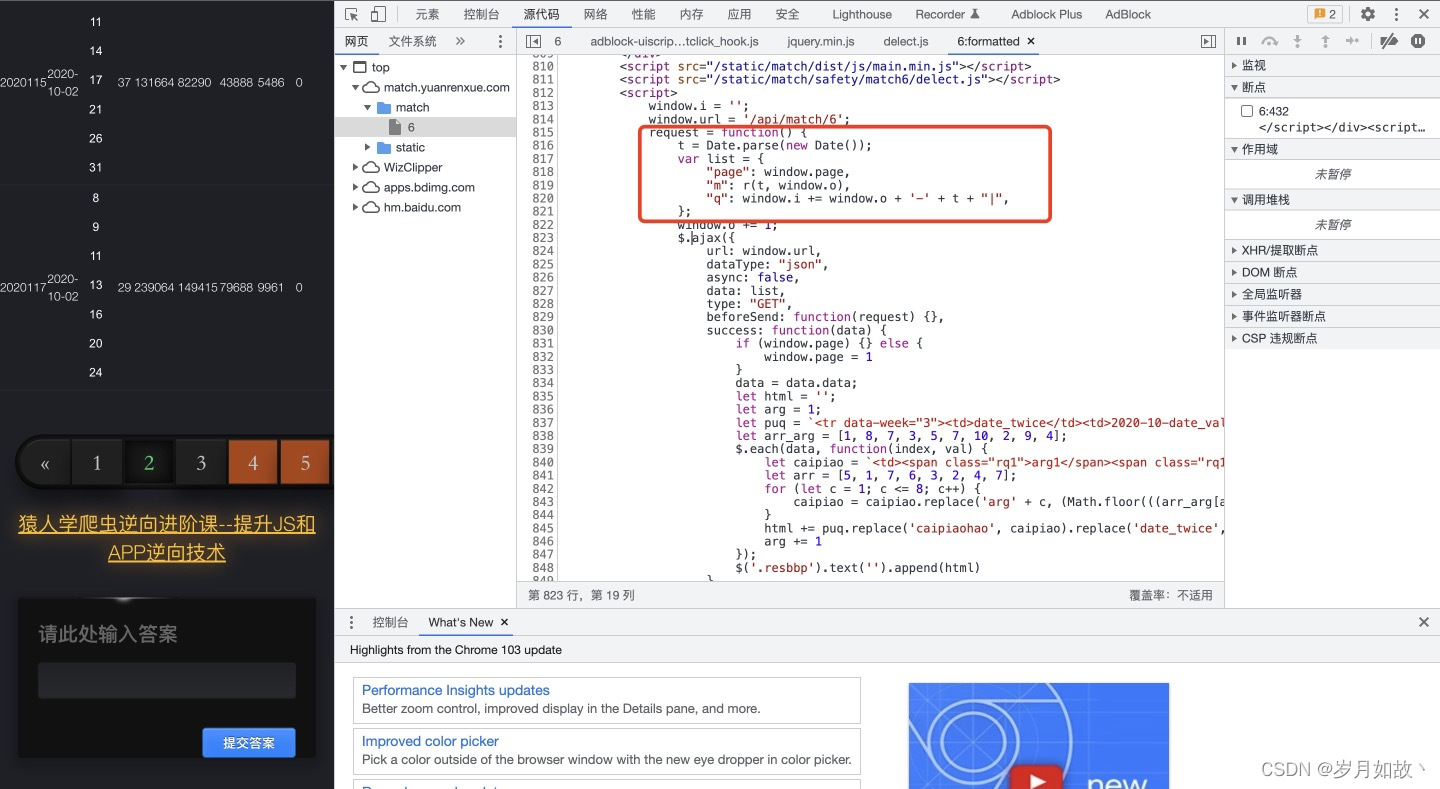The width and height of the screenshot is (1440, 789).
Task: Collapse the top frame tree node
Action: (x=344, y=67)
